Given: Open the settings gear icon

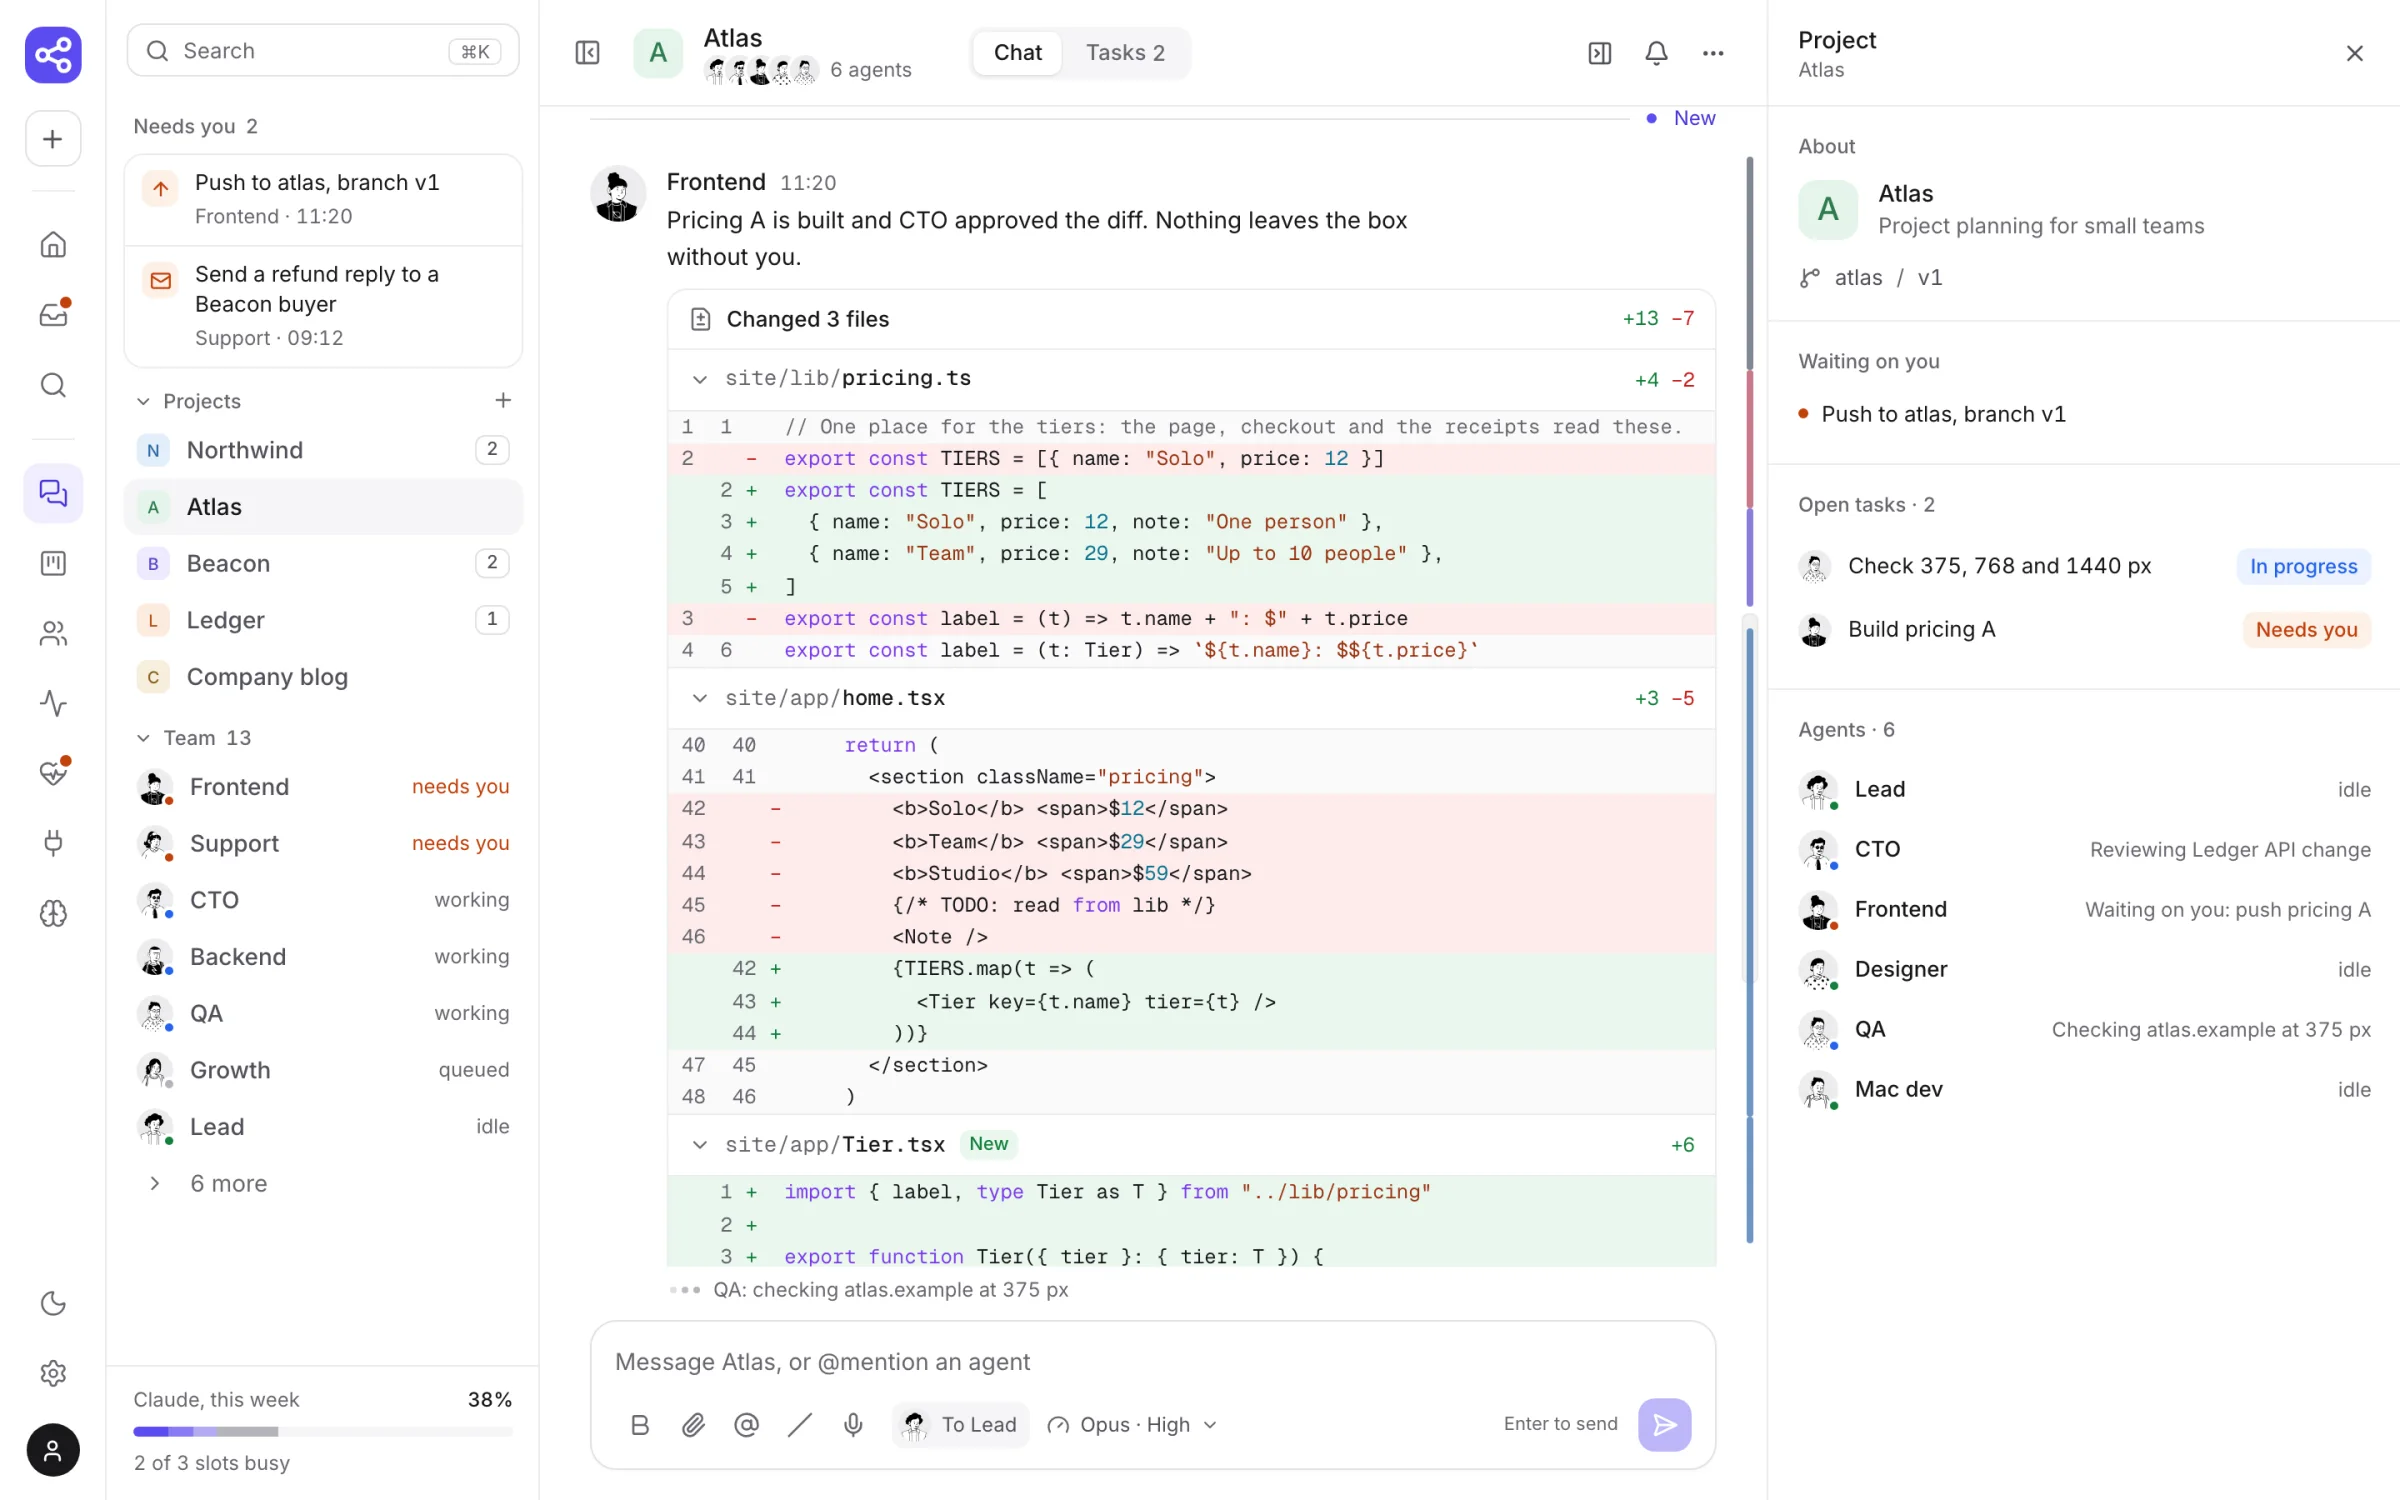Looking at the screenshot, I should tap(53, 1373).
